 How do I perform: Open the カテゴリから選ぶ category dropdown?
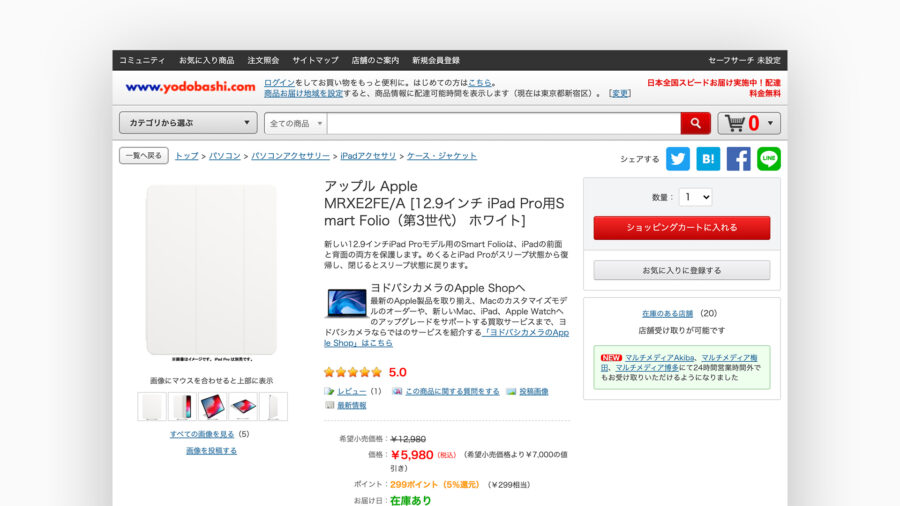click(188, 123)
